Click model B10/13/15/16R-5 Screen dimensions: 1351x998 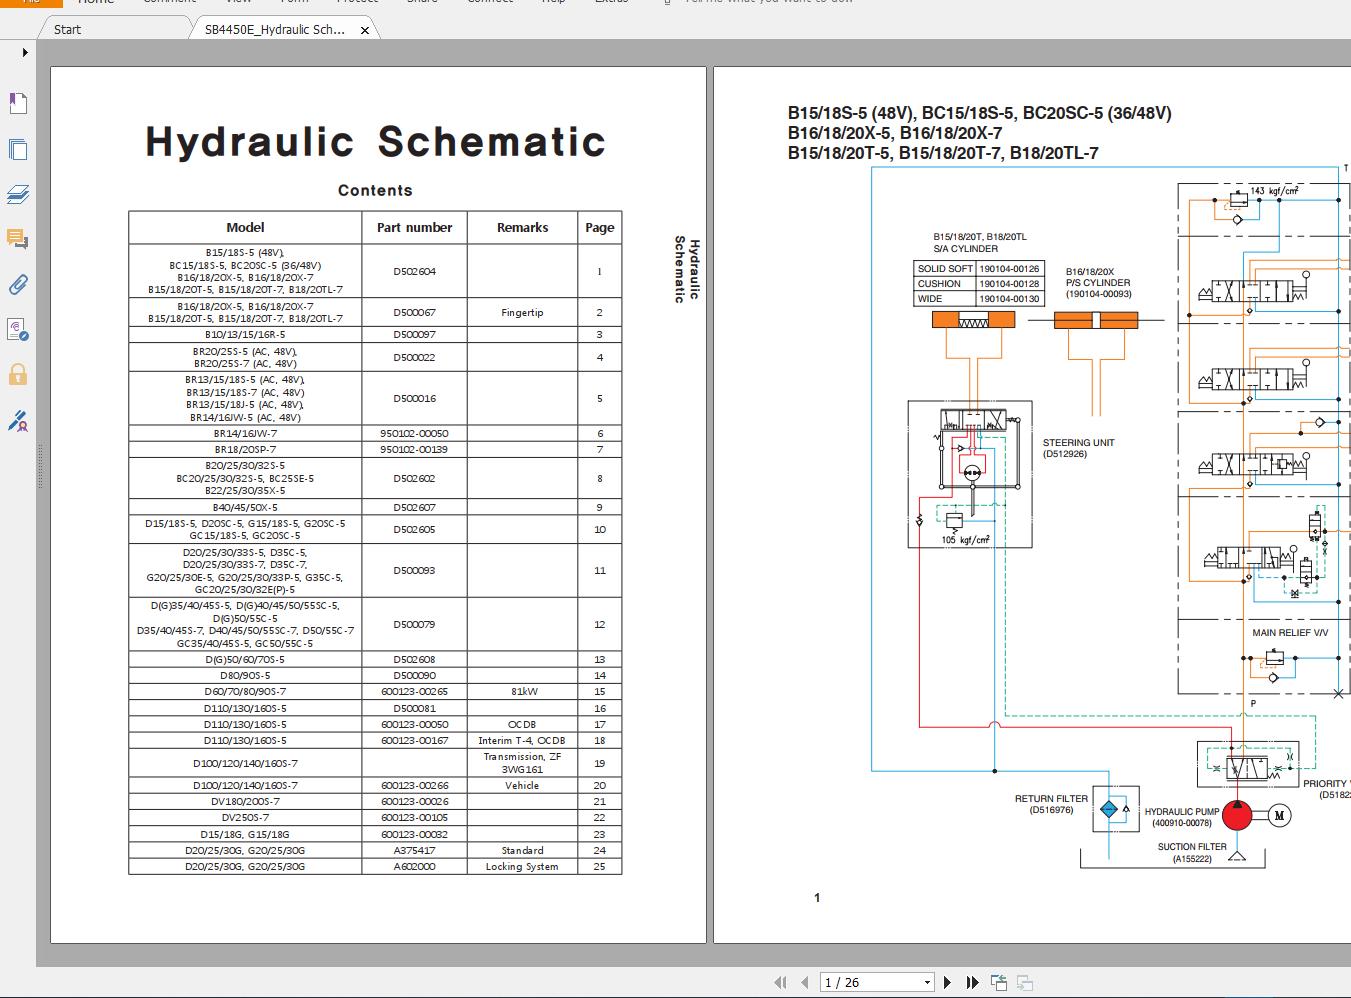[x=245, y=334]
